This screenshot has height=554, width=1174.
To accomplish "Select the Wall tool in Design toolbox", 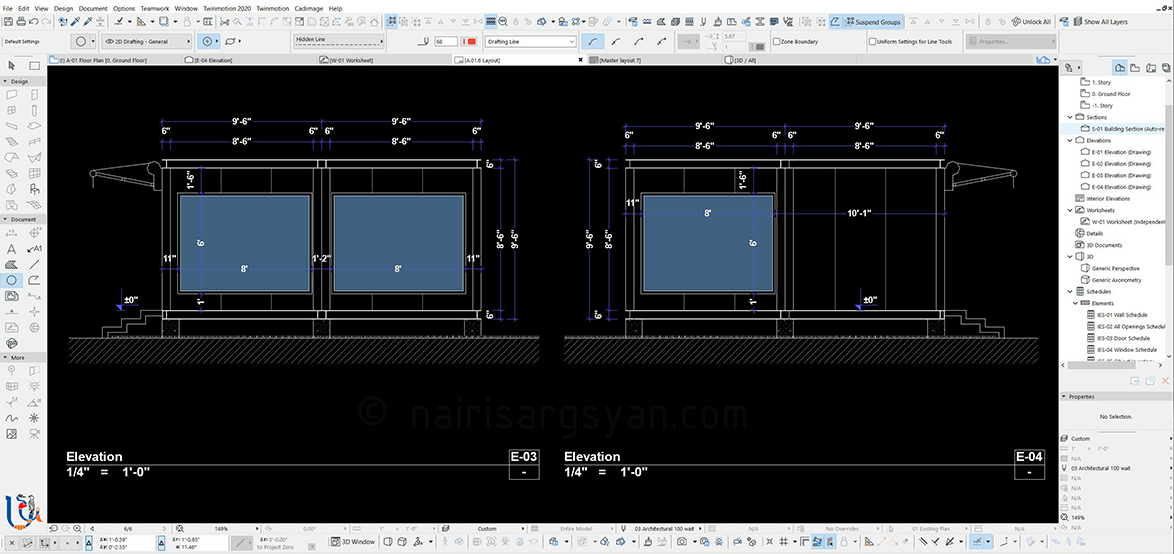I will pos(11,94).
